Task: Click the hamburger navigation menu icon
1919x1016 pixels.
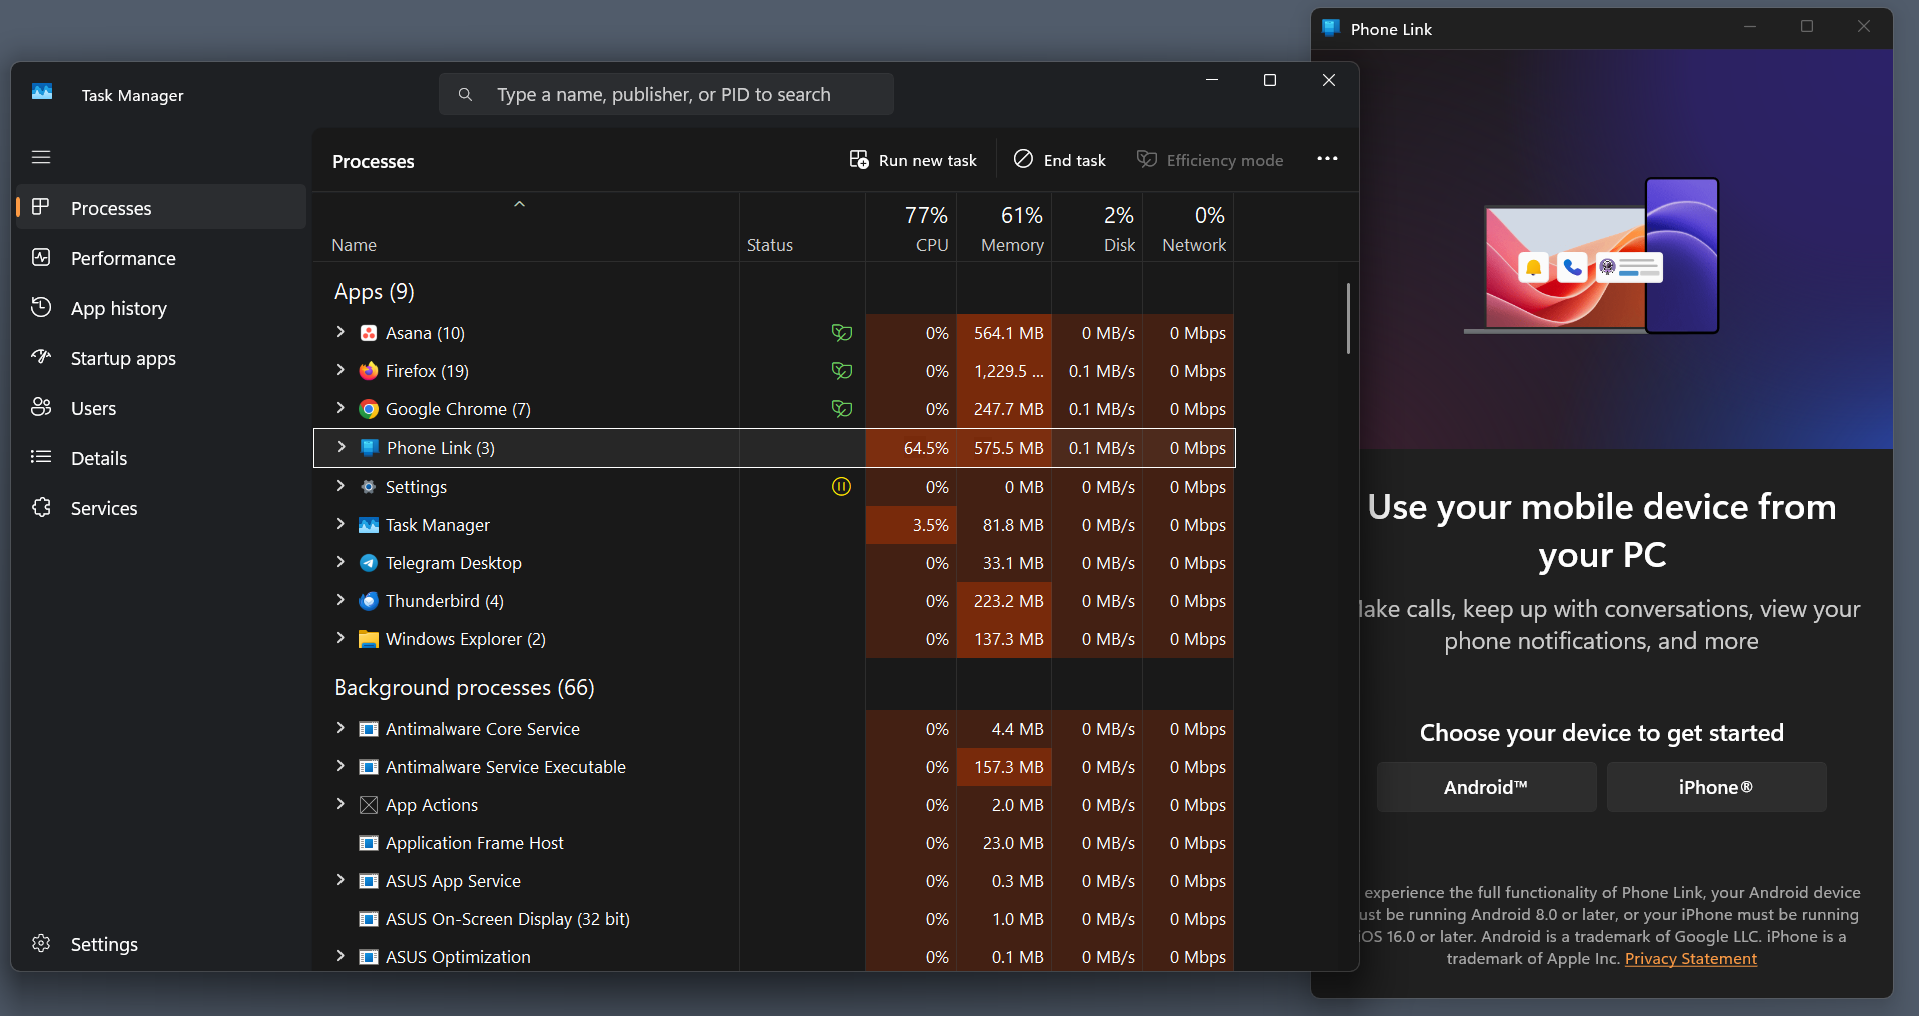Action: pyautogui.click(x=41, y=157)
